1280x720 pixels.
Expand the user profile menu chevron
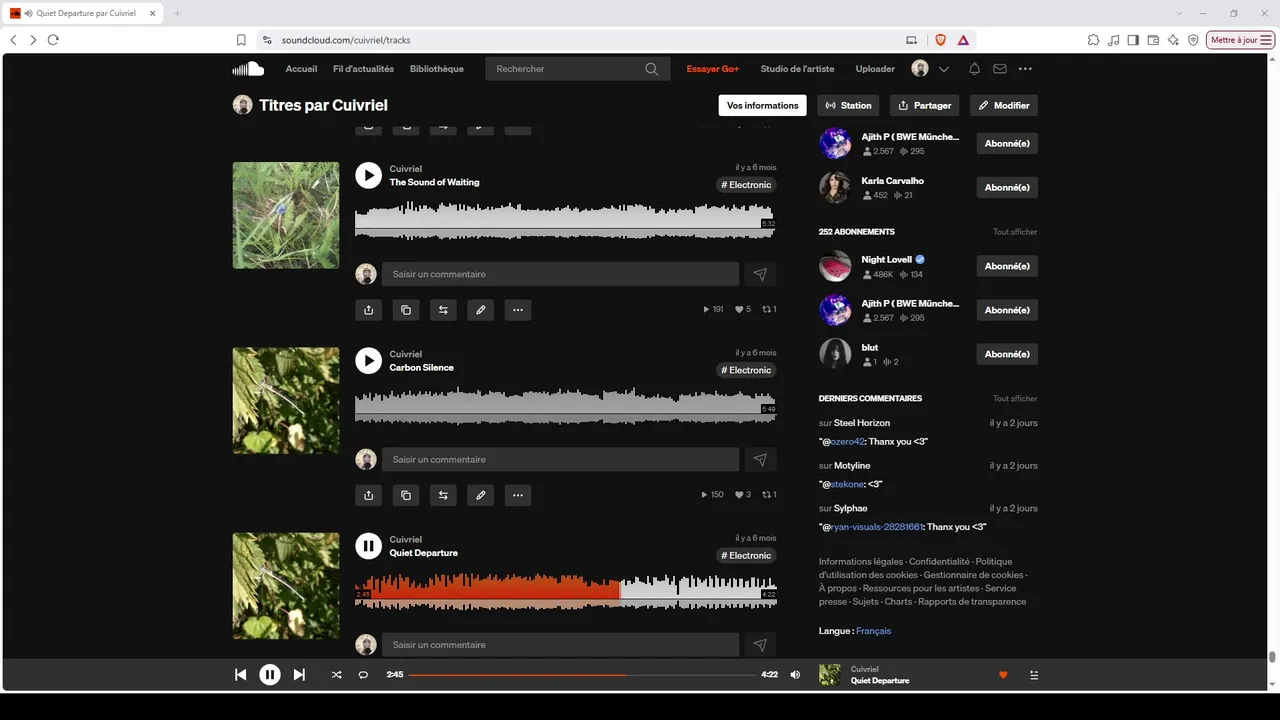click(944, 69)
